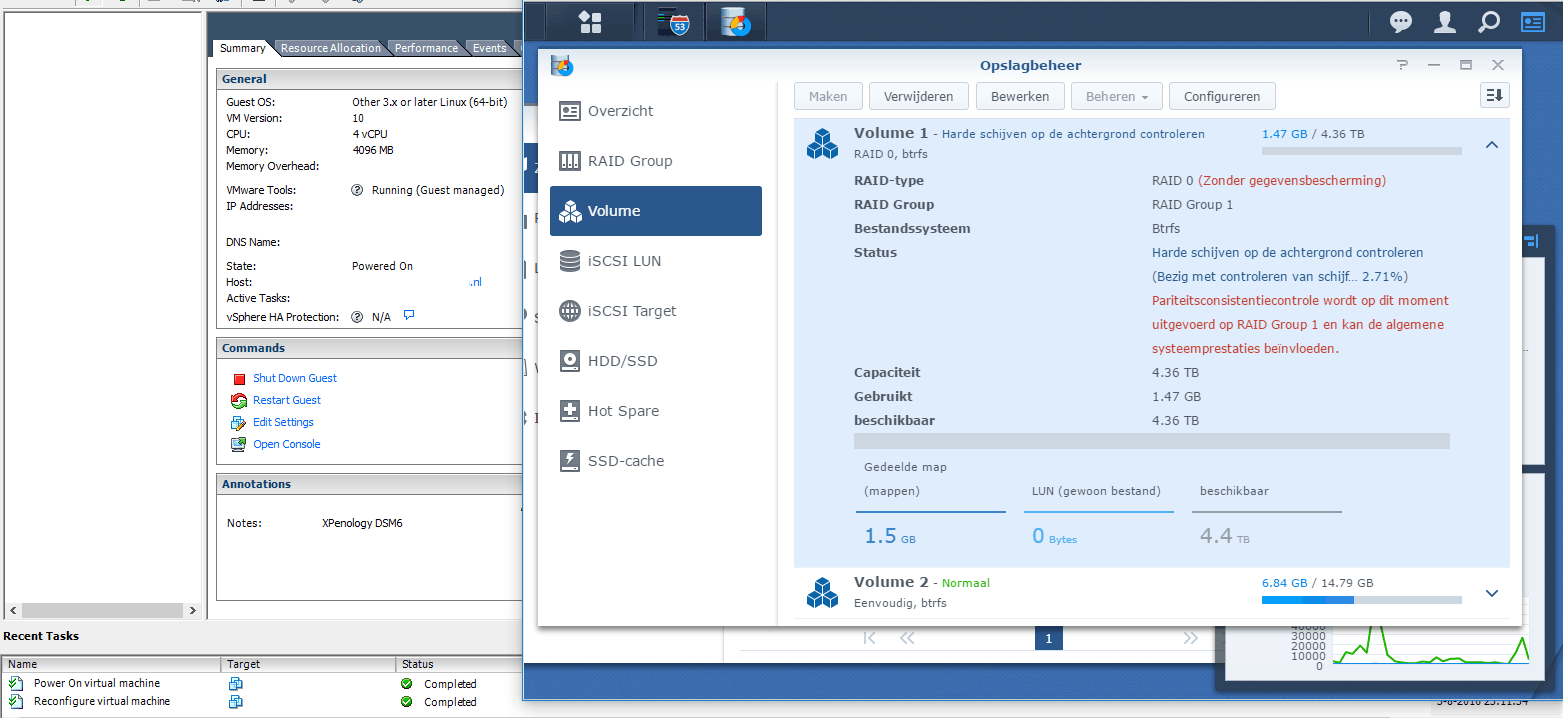Viewport: 1563px width, 718px height.
Task: Click Shut Down Guest link in vSphere
Action: coord(295,378)
